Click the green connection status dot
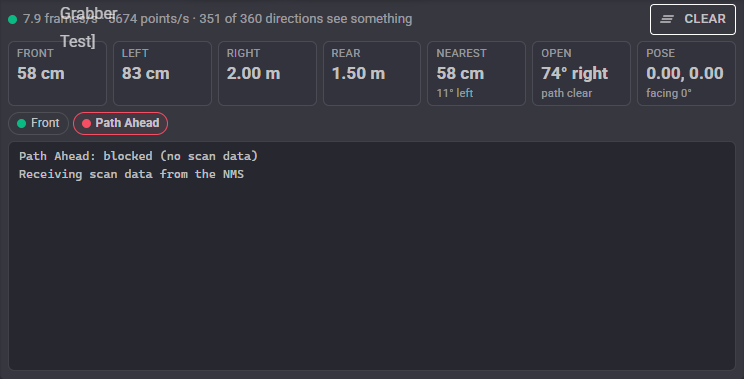Screen dimensions: 744x379 pos(13,19)
